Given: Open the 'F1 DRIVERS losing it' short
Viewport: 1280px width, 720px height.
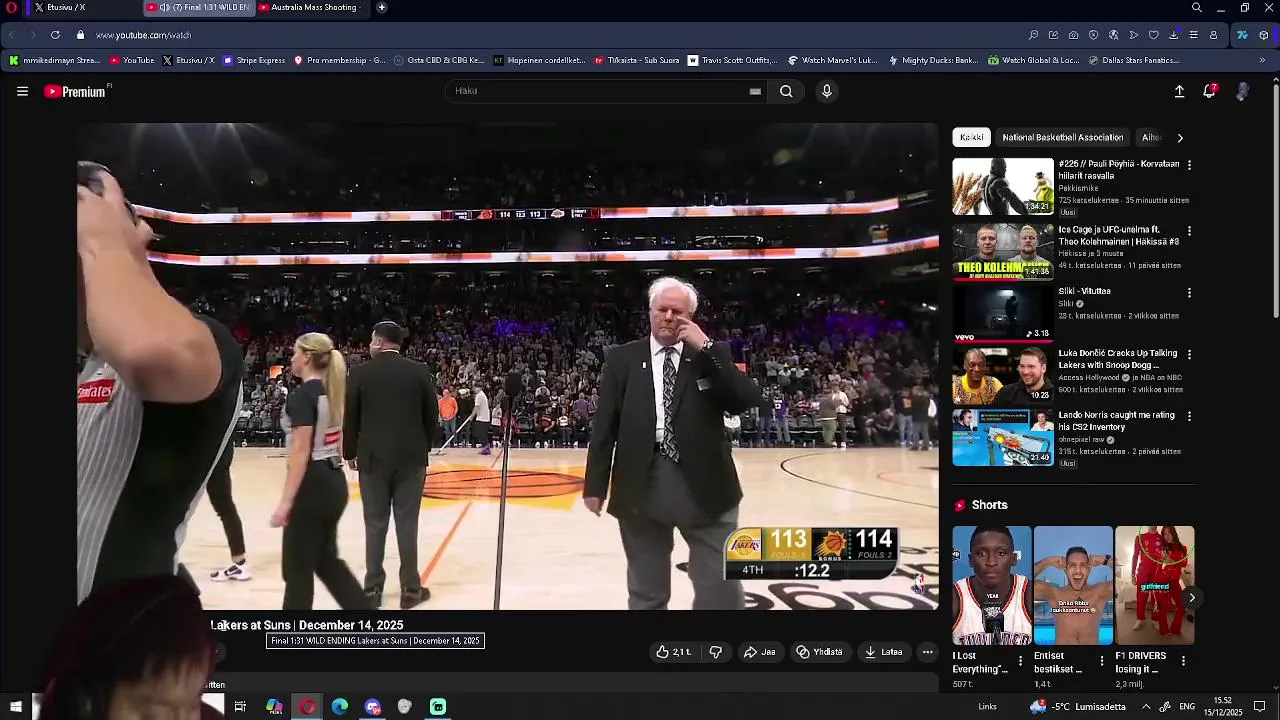Looking at the screenshot, I should pos(1154,585).
